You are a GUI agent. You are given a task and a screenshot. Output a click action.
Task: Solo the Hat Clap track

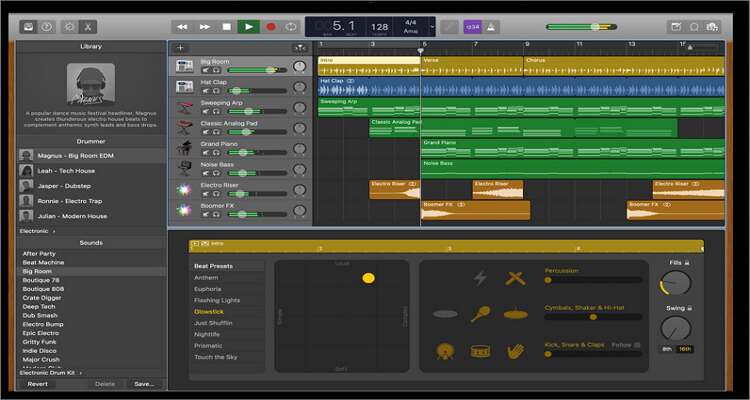[216, 91]
